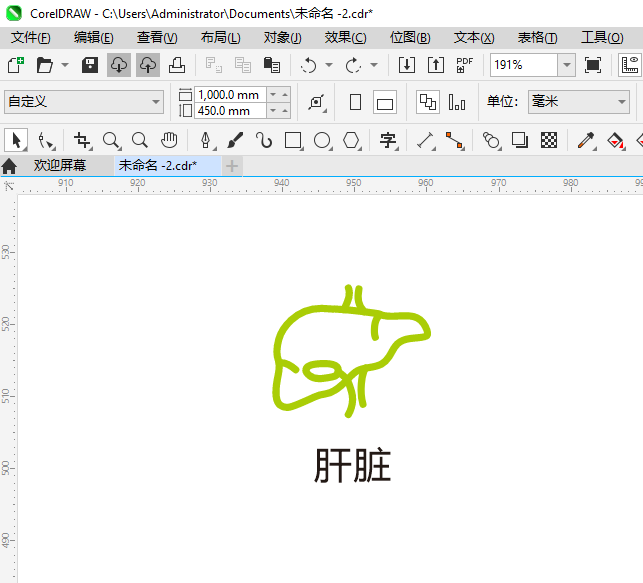Toggle the rulers display icon
Viewport: 643px width, 583px height.
click(x=630, y=65)
